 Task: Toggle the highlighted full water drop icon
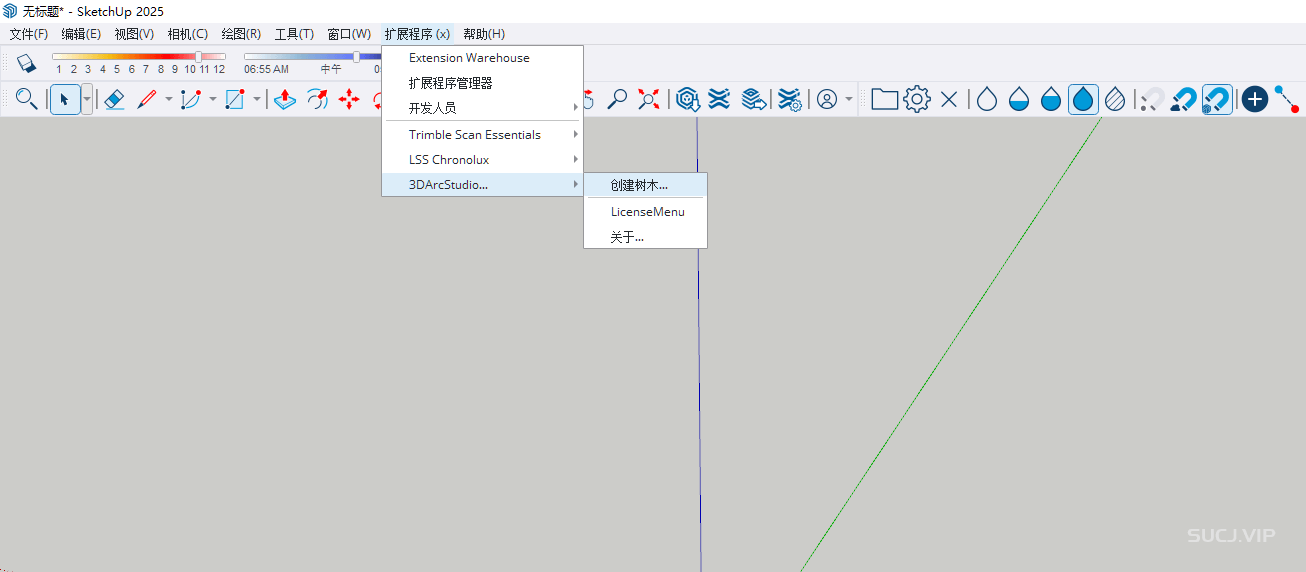pos(1083,99)
